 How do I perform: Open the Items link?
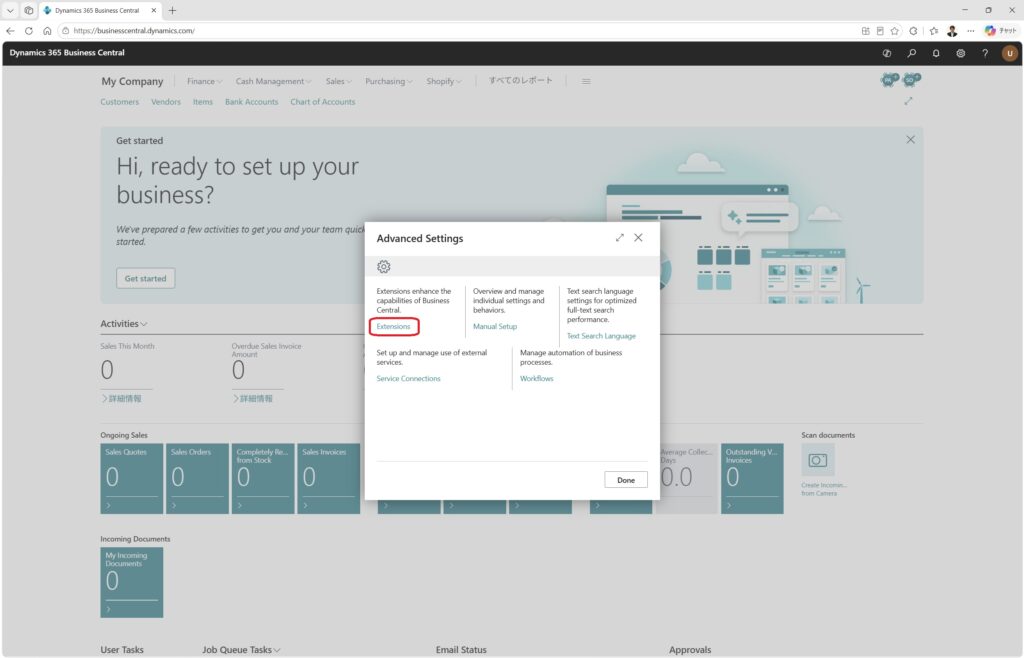202,102
